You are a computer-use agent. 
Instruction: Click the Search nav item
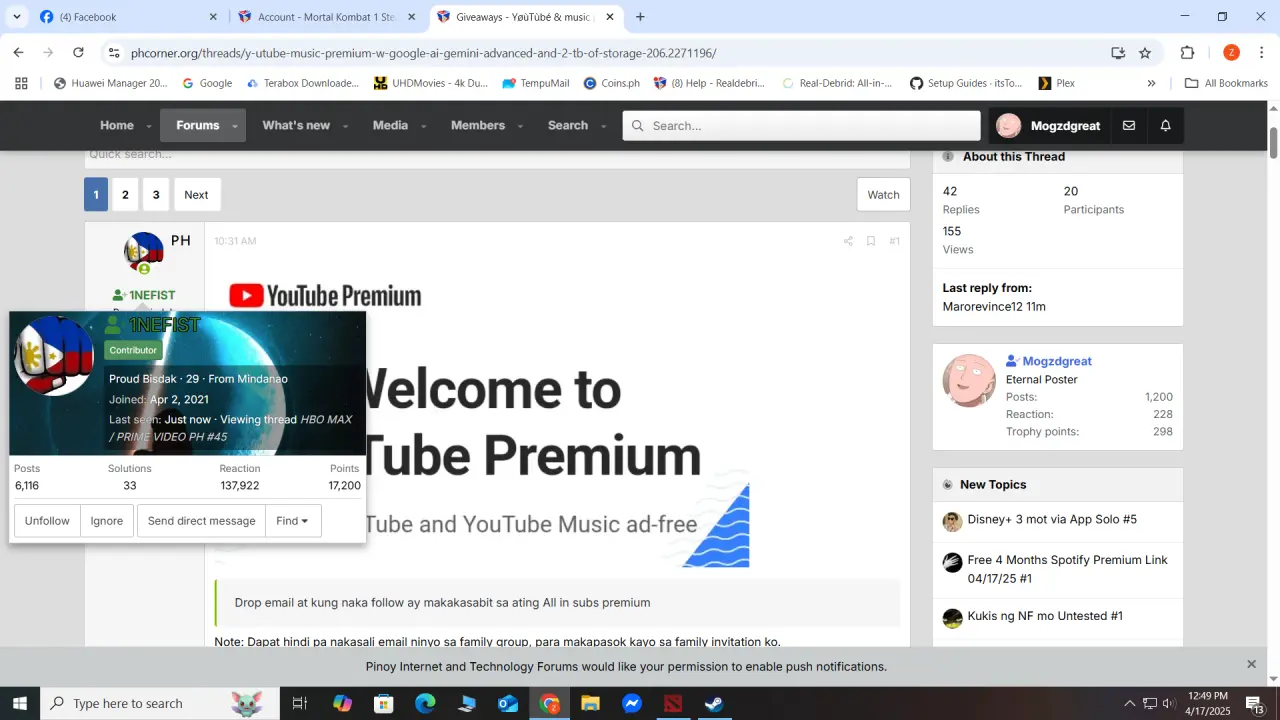tap(568, 126)
